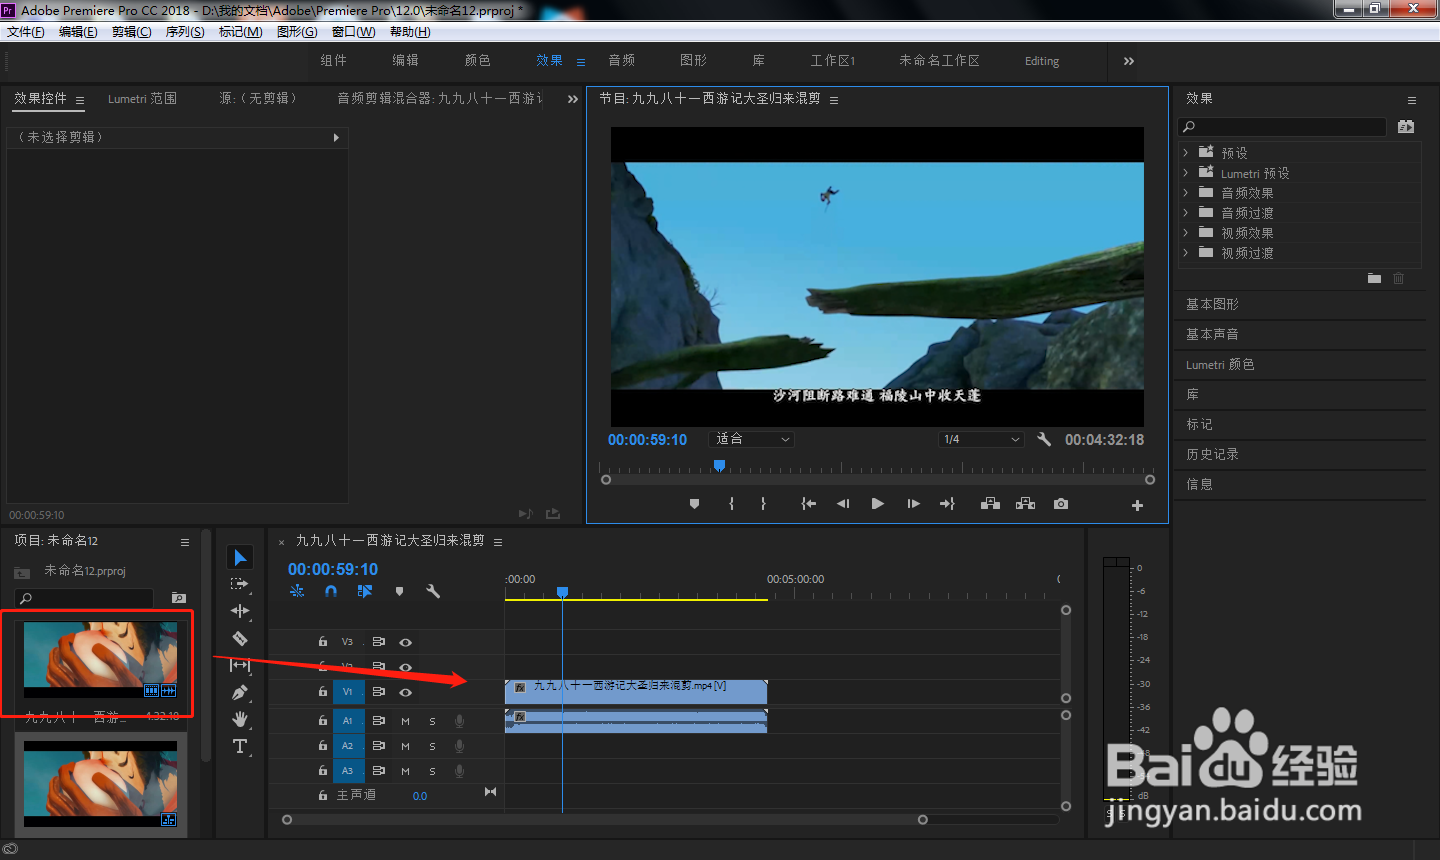The image size is (1440, 860).
Task: Open 序列 menu
Action: point(185,32)
